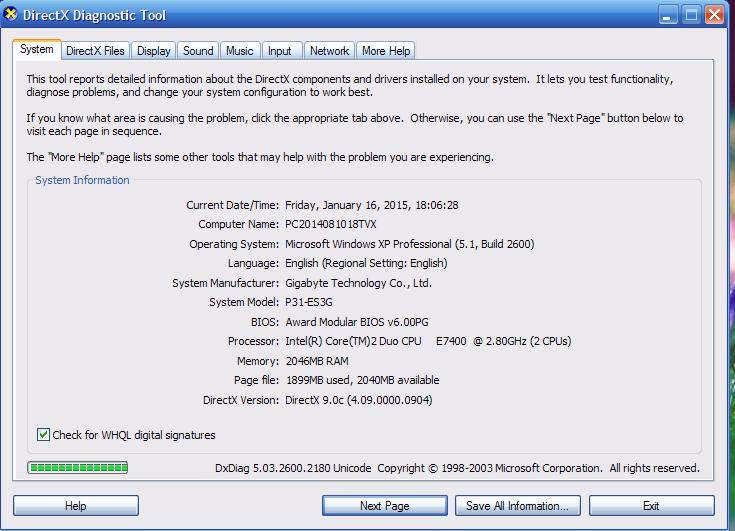The height and width of the screenshot is (531, 735).
Task: Switch to the Network tab
Action: coord(329,51)
